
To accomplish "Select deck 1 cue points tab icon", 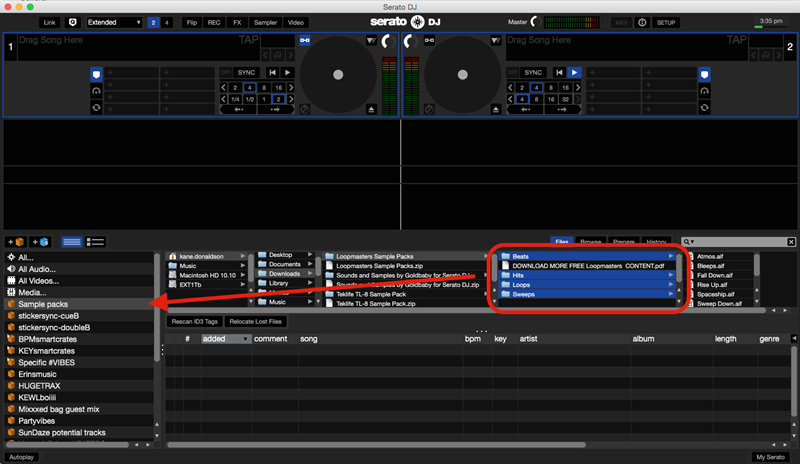I will tap(96, 75).
